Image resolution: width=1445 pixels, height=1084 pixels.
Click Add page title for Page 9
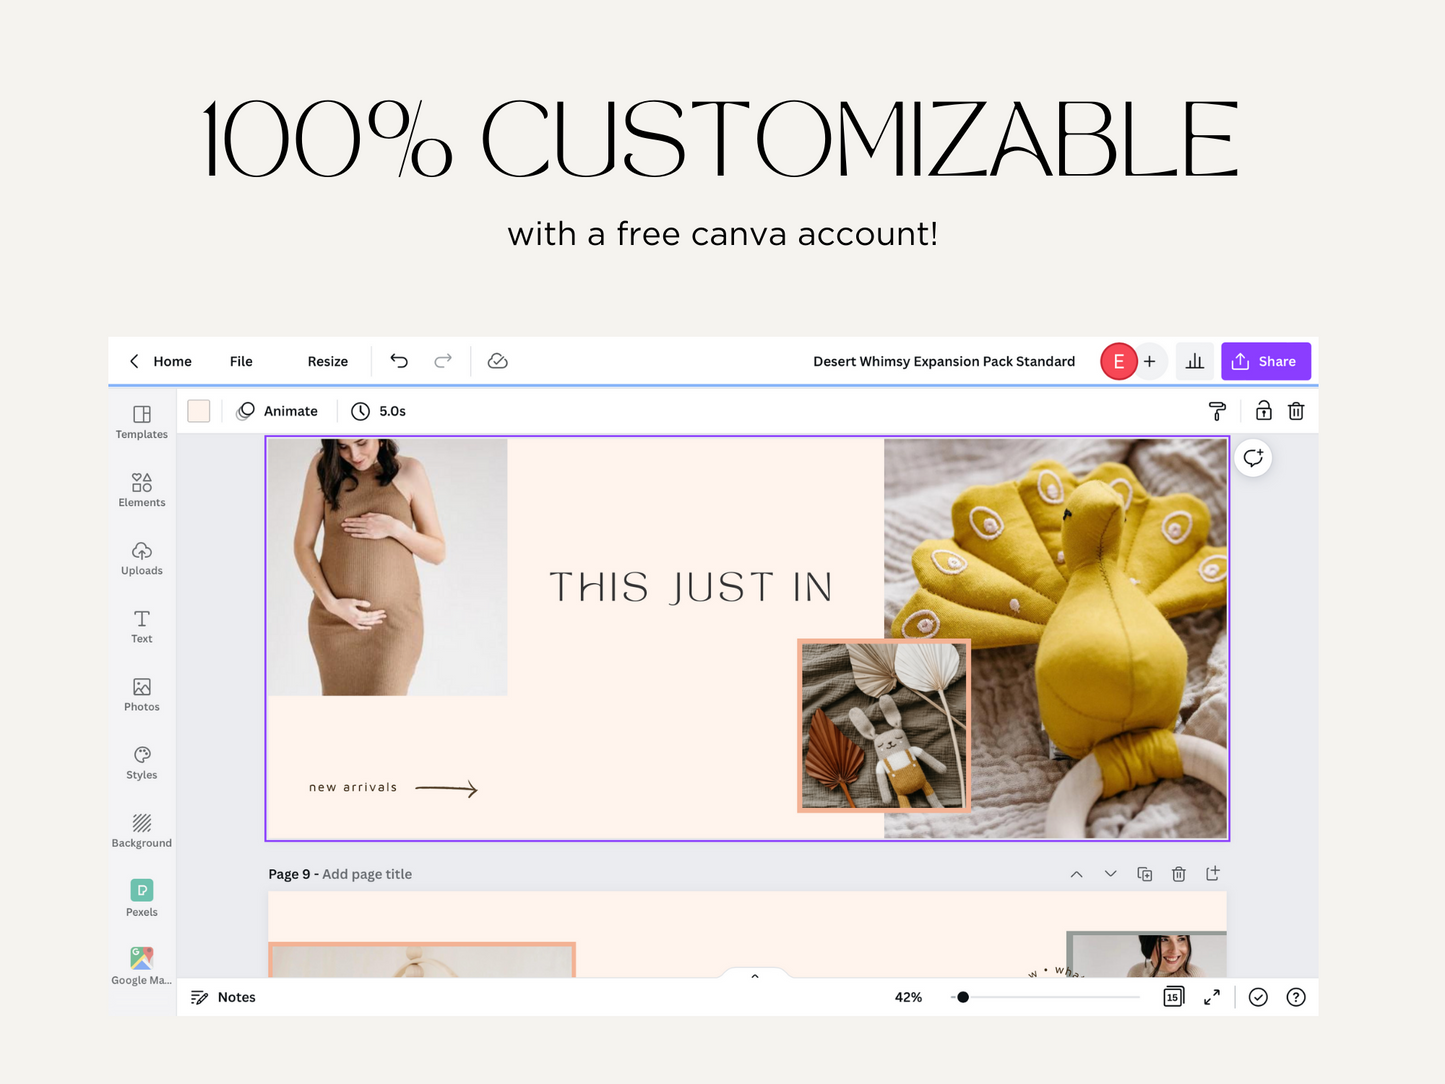click(367, 874)
